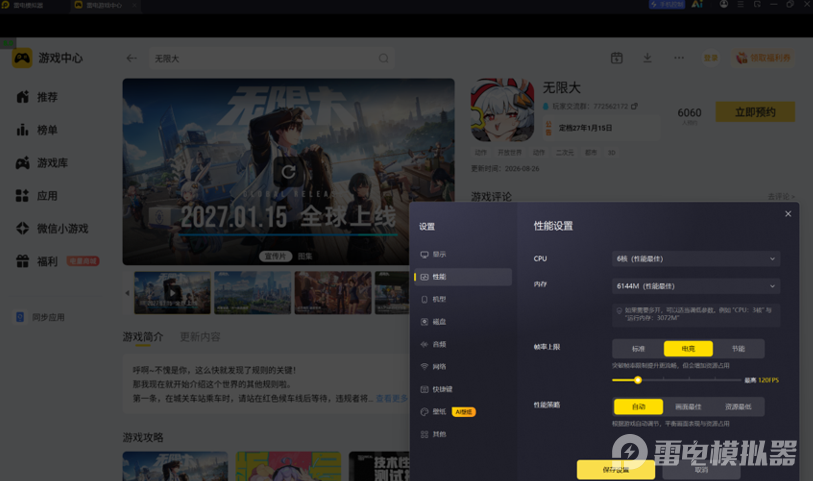Click the FPS limit slider handle

(x=638, y=380)
